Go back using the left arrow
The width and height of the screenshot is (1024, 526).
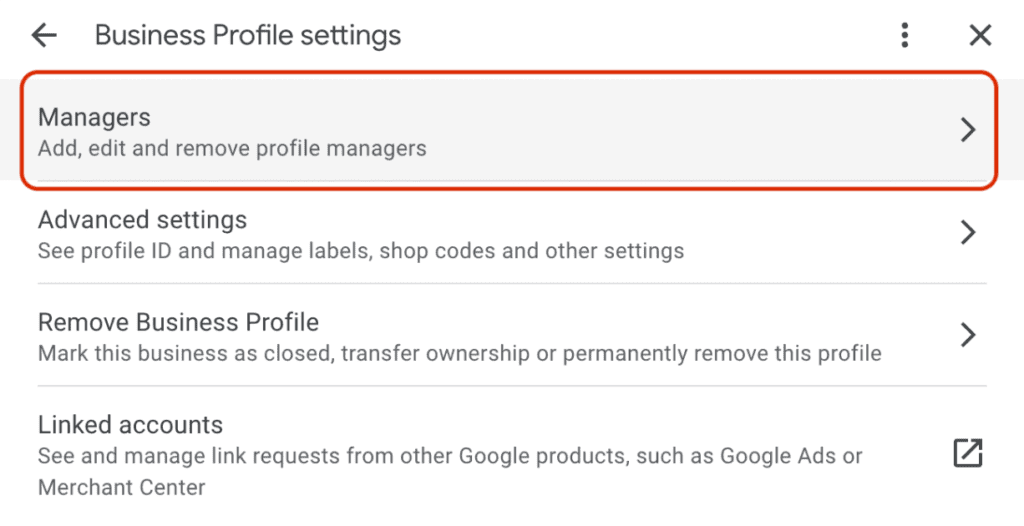44,36
